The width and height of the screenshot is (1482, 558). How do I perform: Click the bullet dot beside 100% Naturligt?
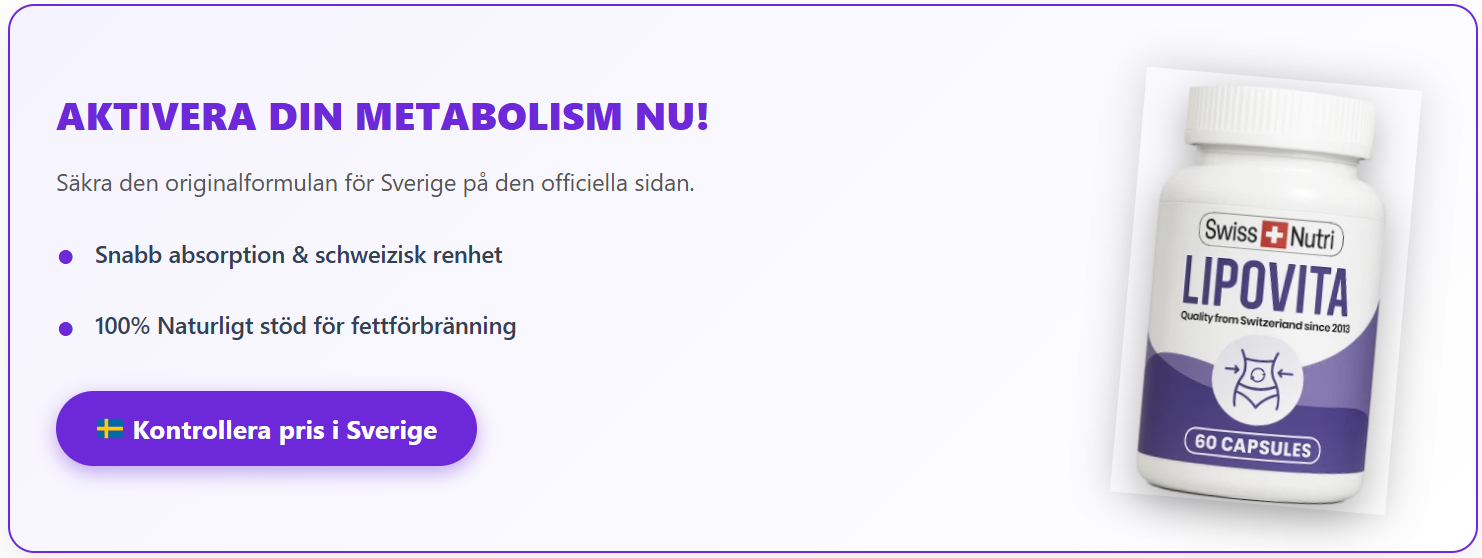[66, 328]
